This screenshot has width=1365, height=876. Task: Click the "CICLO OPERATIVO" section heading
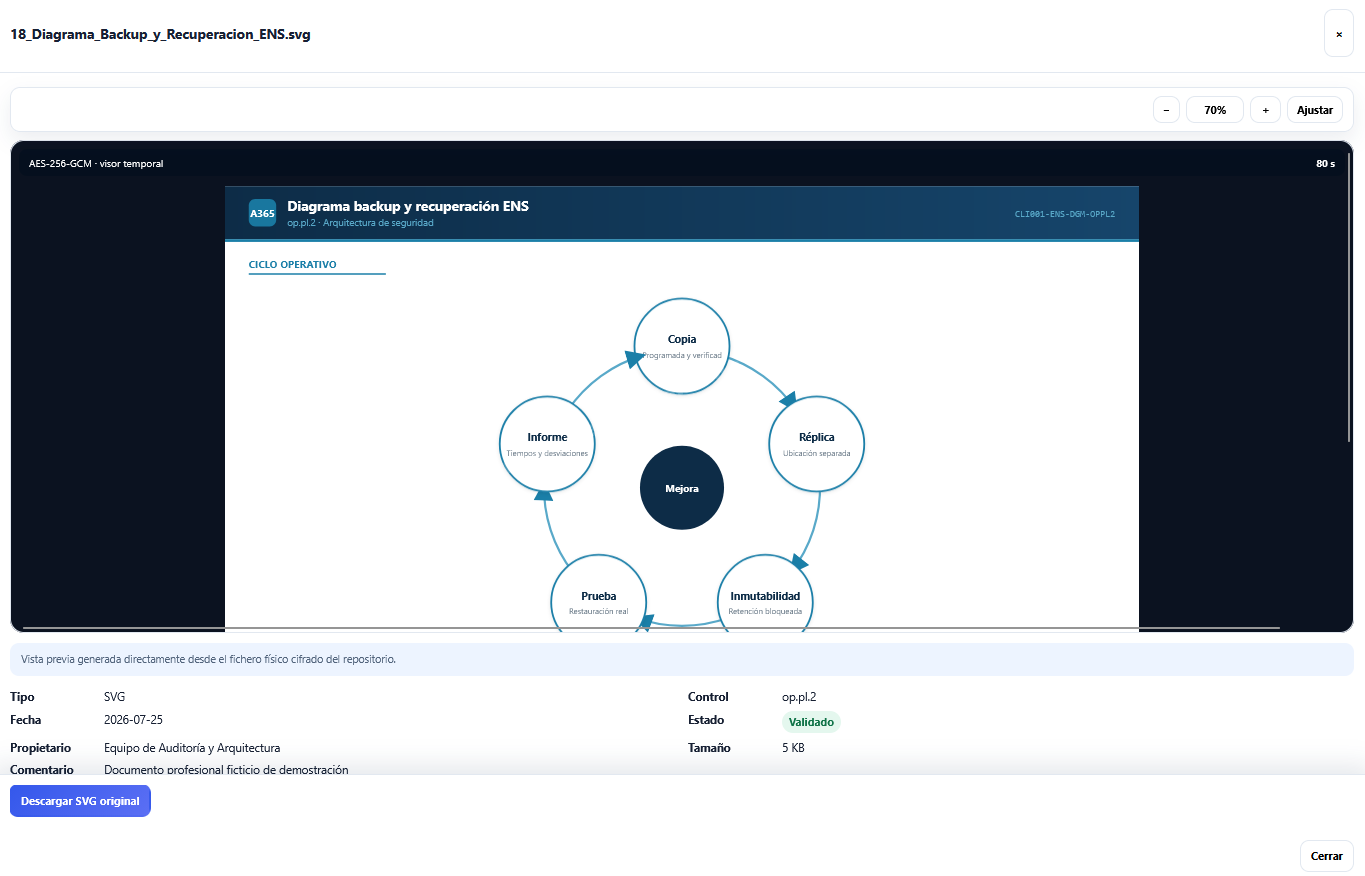coord(293,265)
